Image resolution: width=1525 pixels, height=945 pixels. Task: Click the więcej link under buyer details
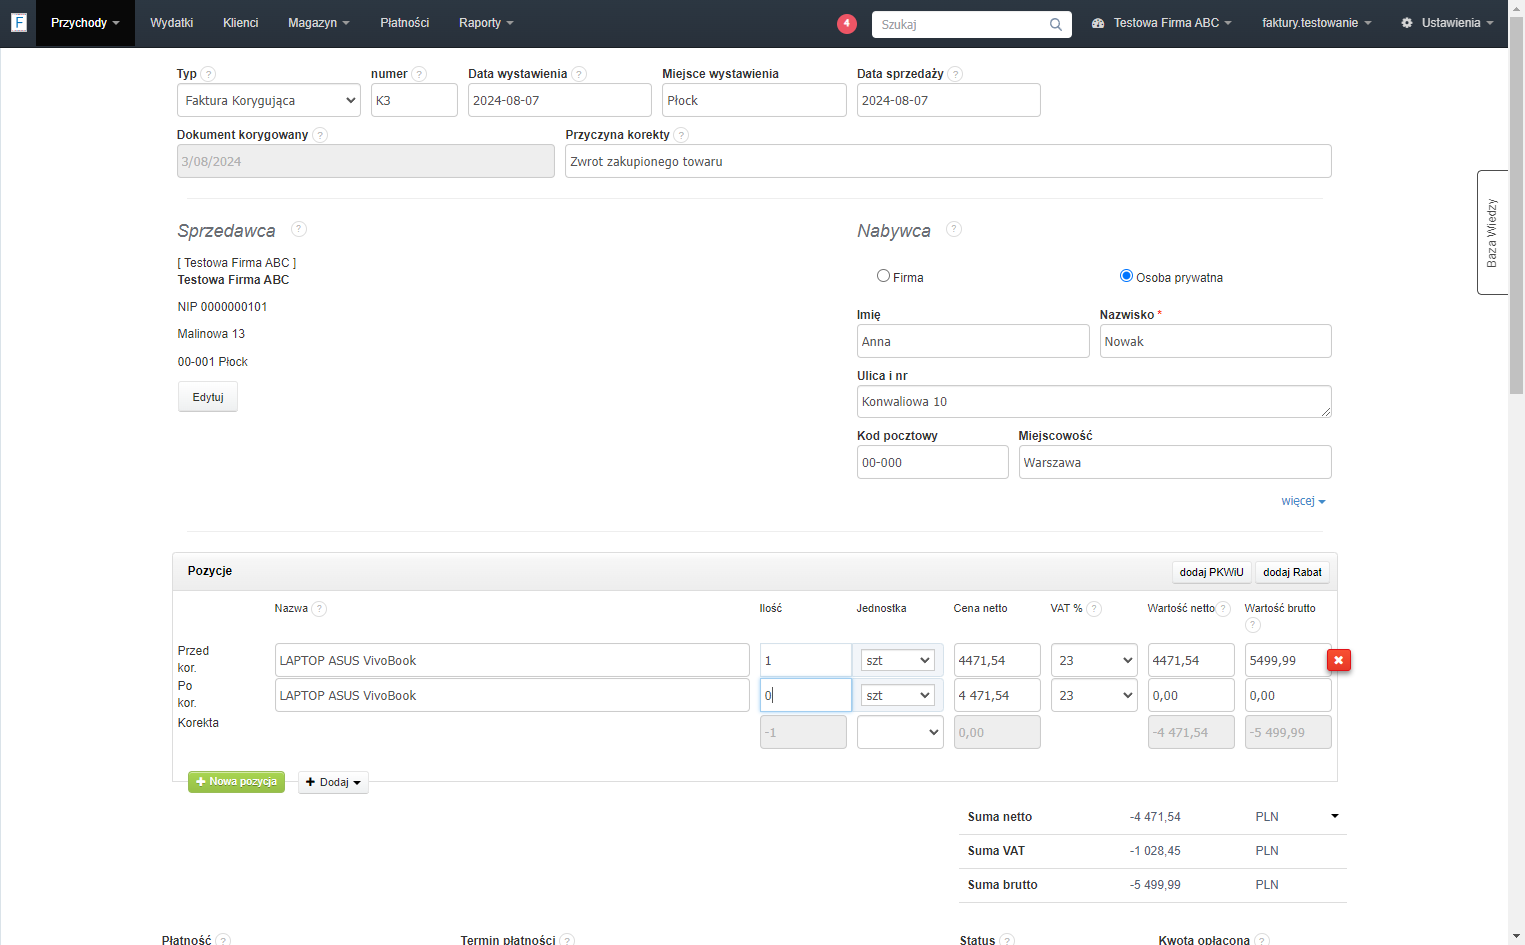(x=1303, y=501)
